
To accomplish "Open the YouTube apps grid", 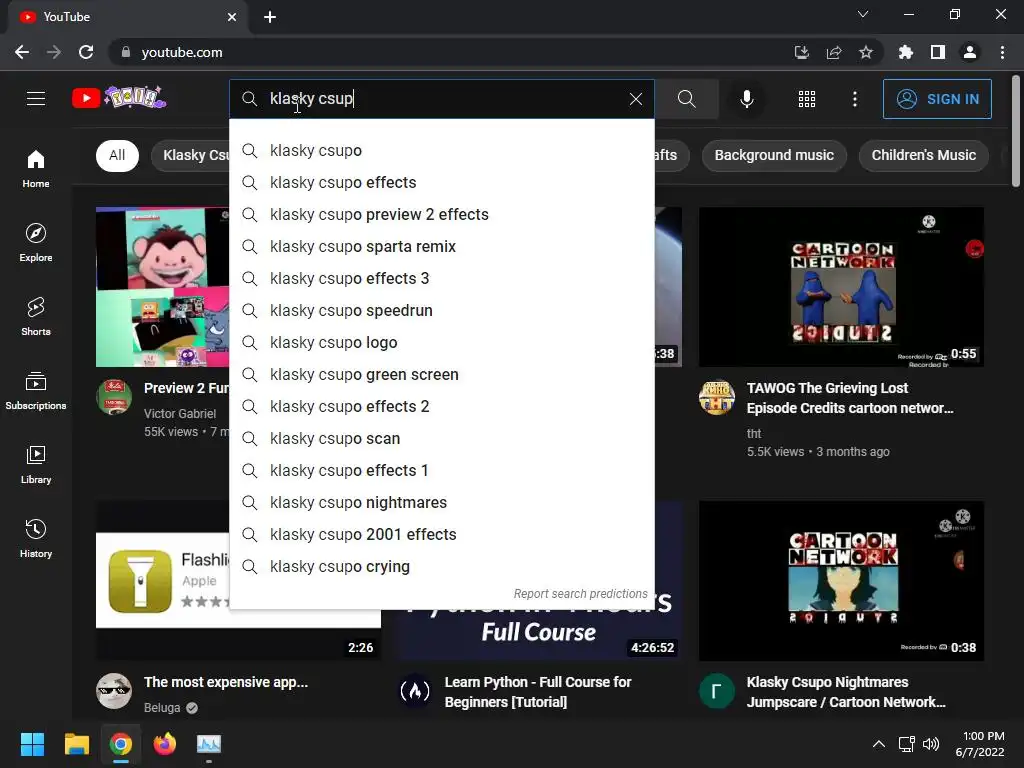I will pos(807,99).
